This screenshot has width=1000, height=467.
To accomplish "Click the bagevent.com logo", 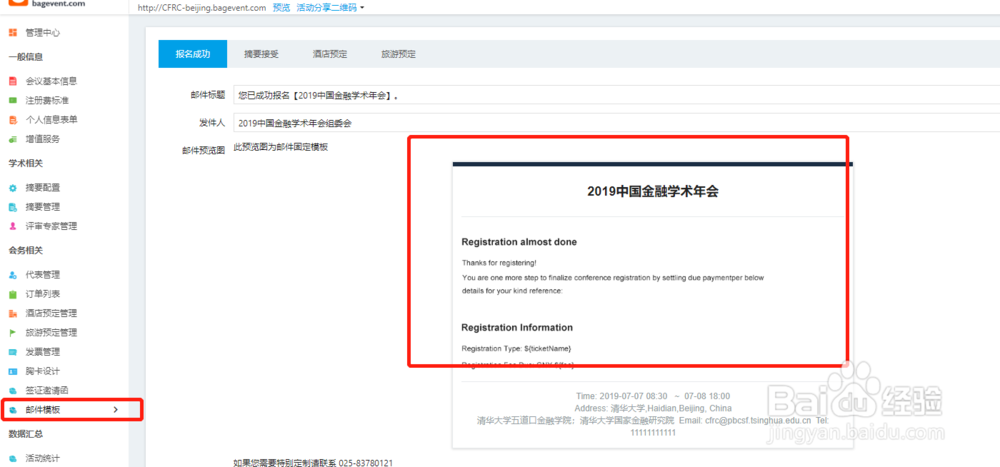I will click(x=46, y=4).
